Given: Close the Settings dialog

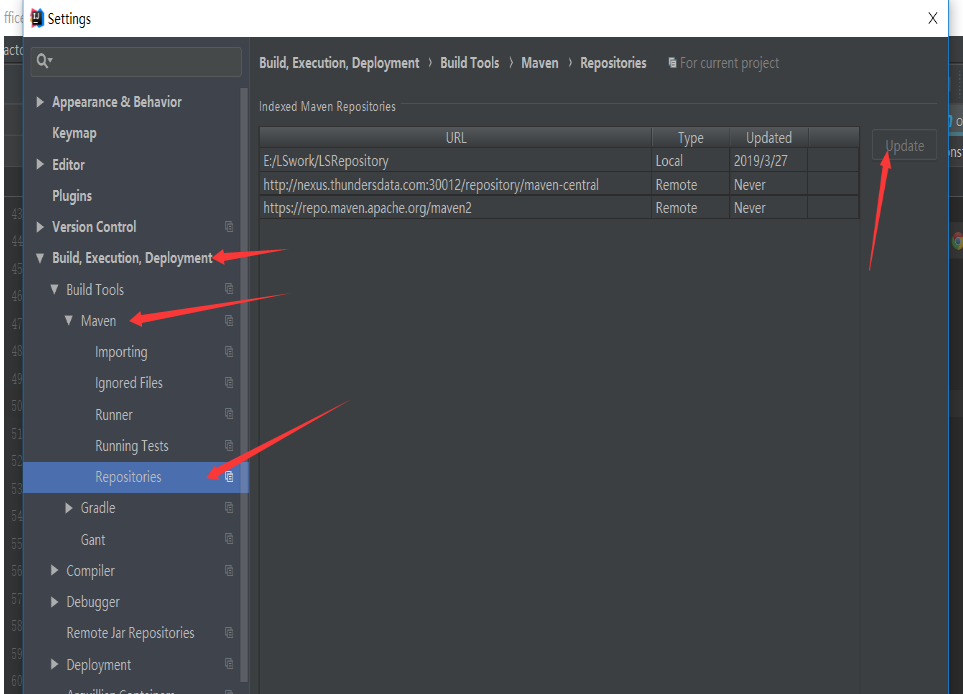Looking at the screenshot, I should [932, 18].
